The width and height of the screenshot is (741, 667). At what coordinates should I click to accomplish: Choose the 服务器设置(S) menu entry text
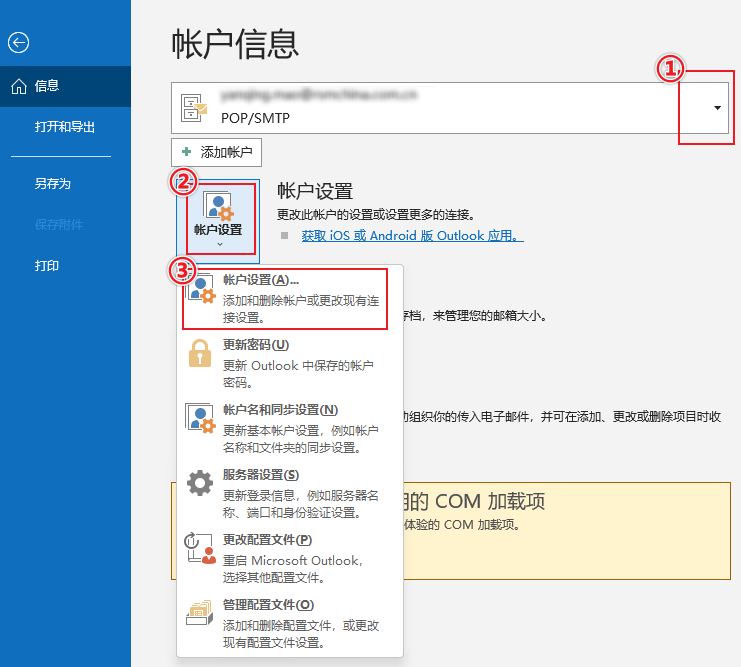point(260,475)
